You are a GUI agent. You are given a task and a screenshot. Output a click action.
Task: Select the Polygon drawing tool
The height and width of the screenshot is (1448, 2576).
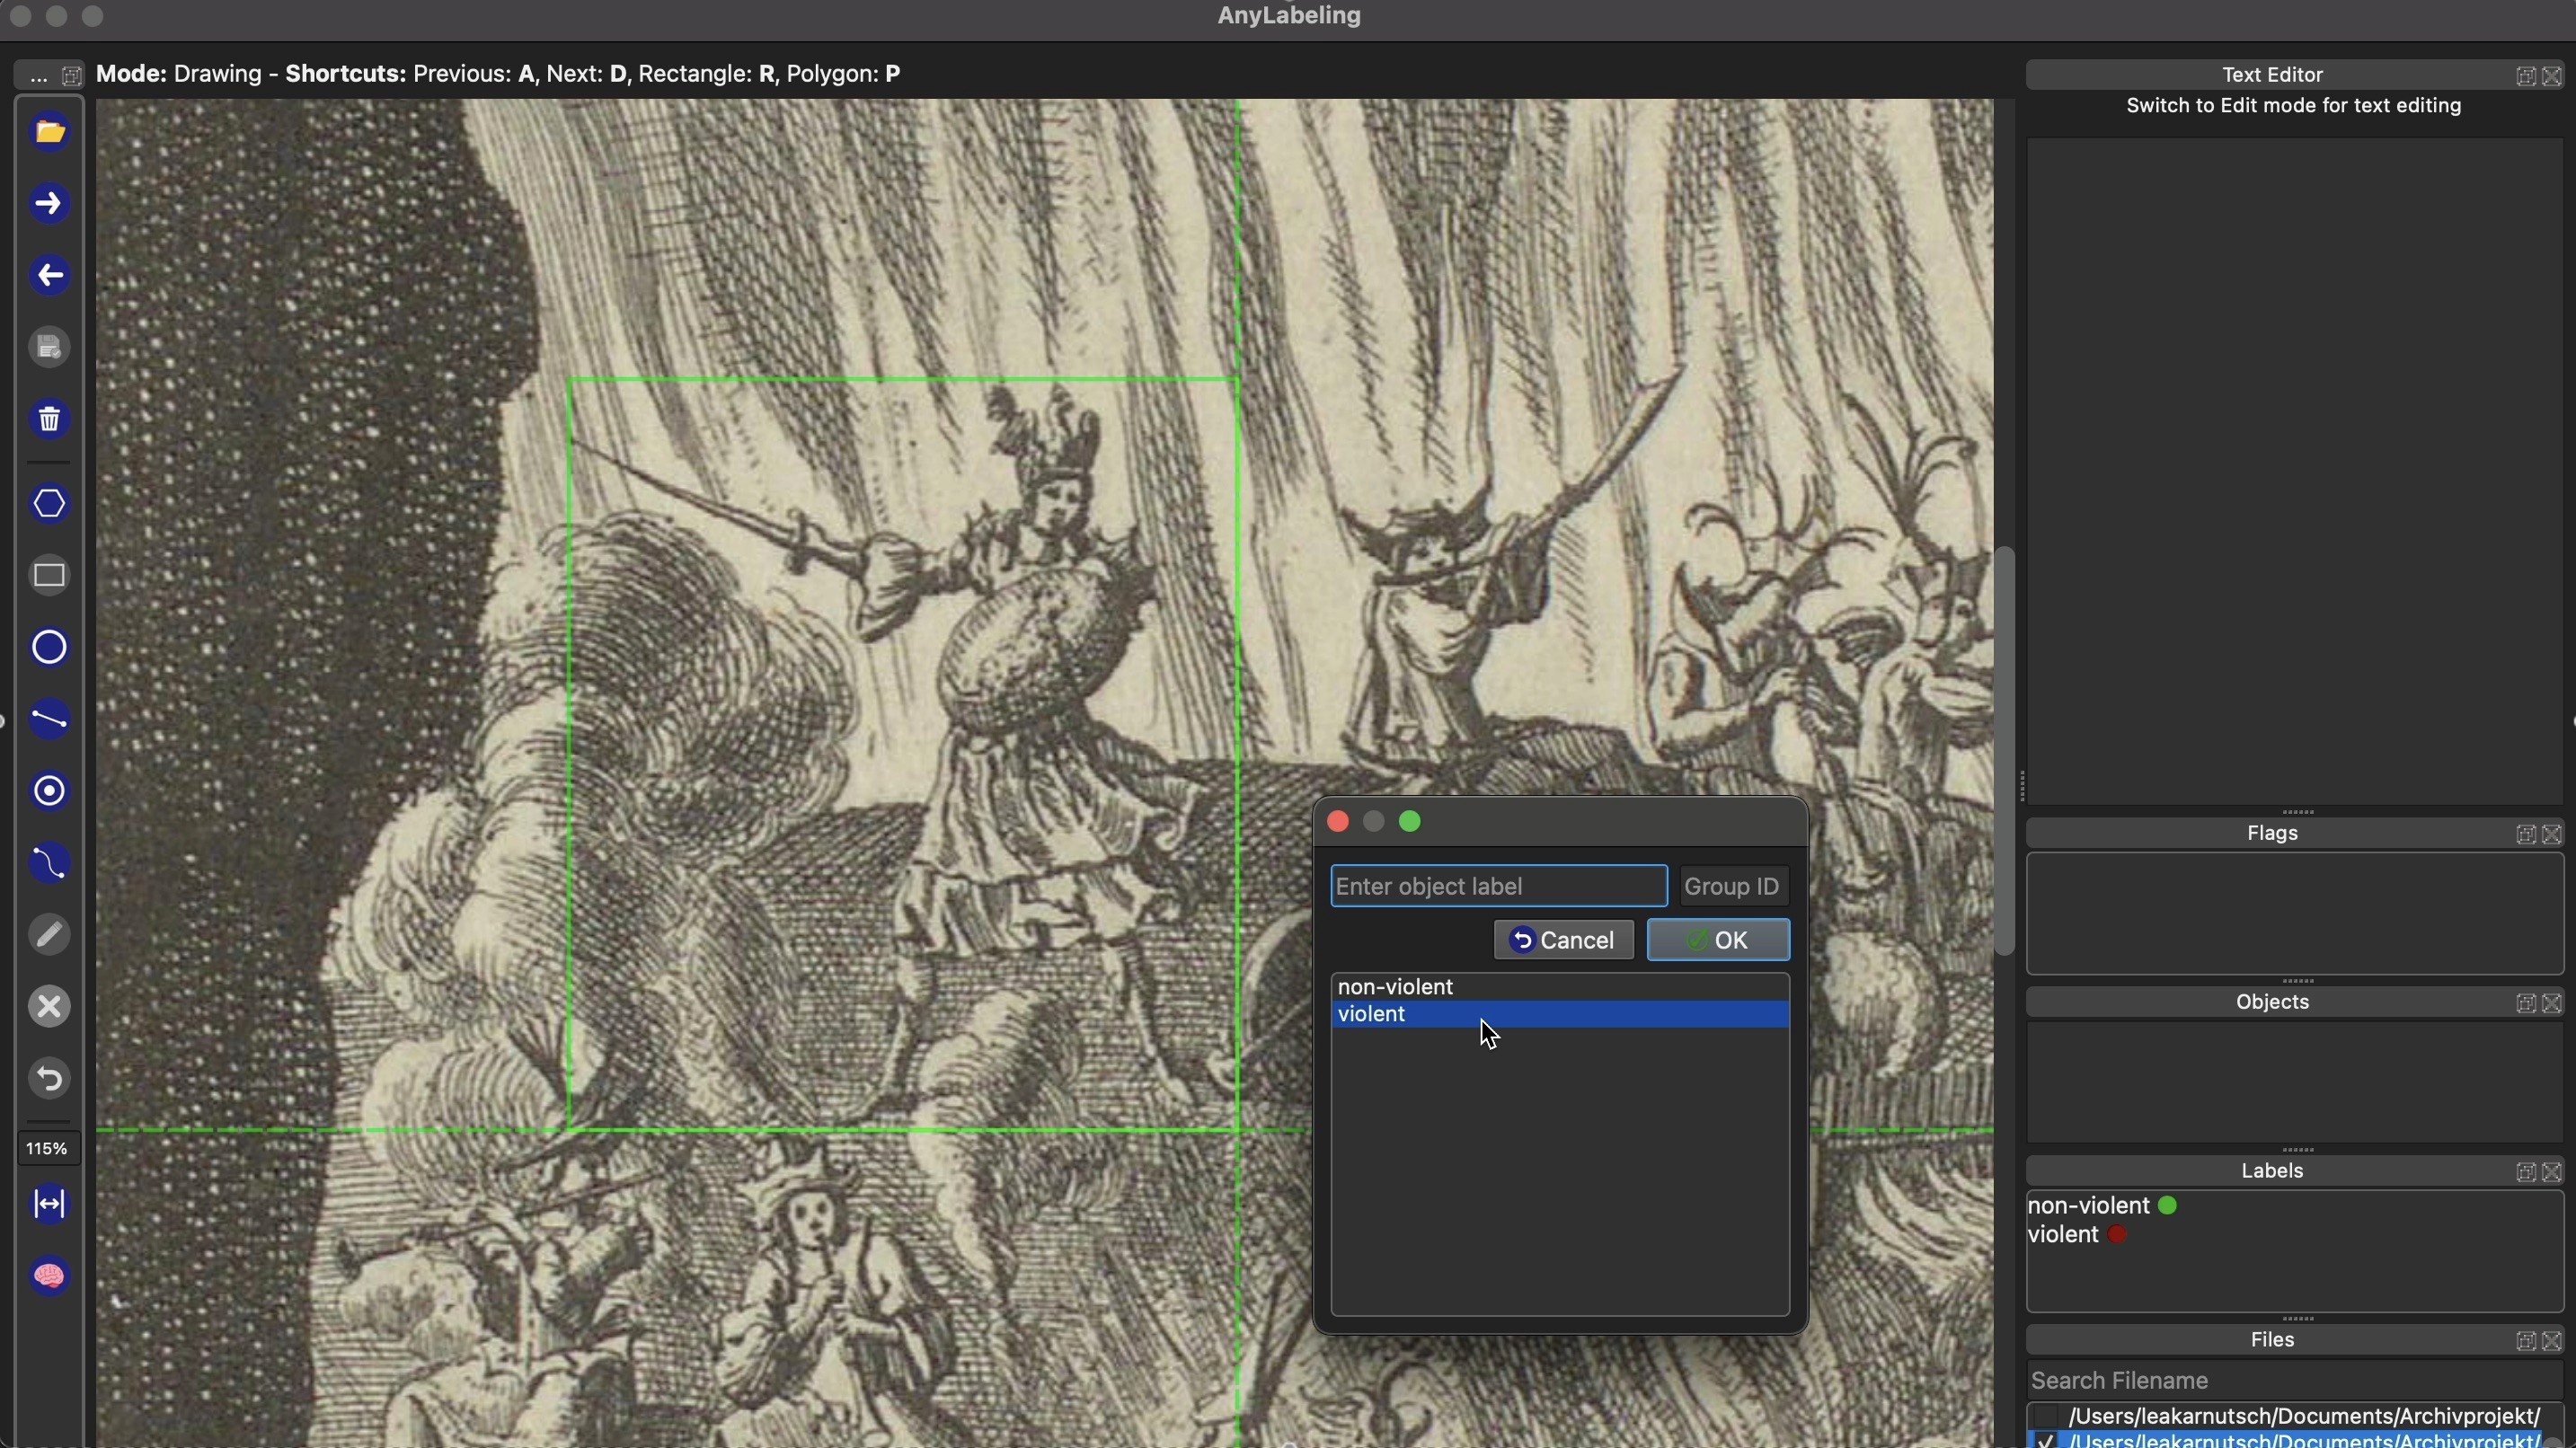(49, 504)
